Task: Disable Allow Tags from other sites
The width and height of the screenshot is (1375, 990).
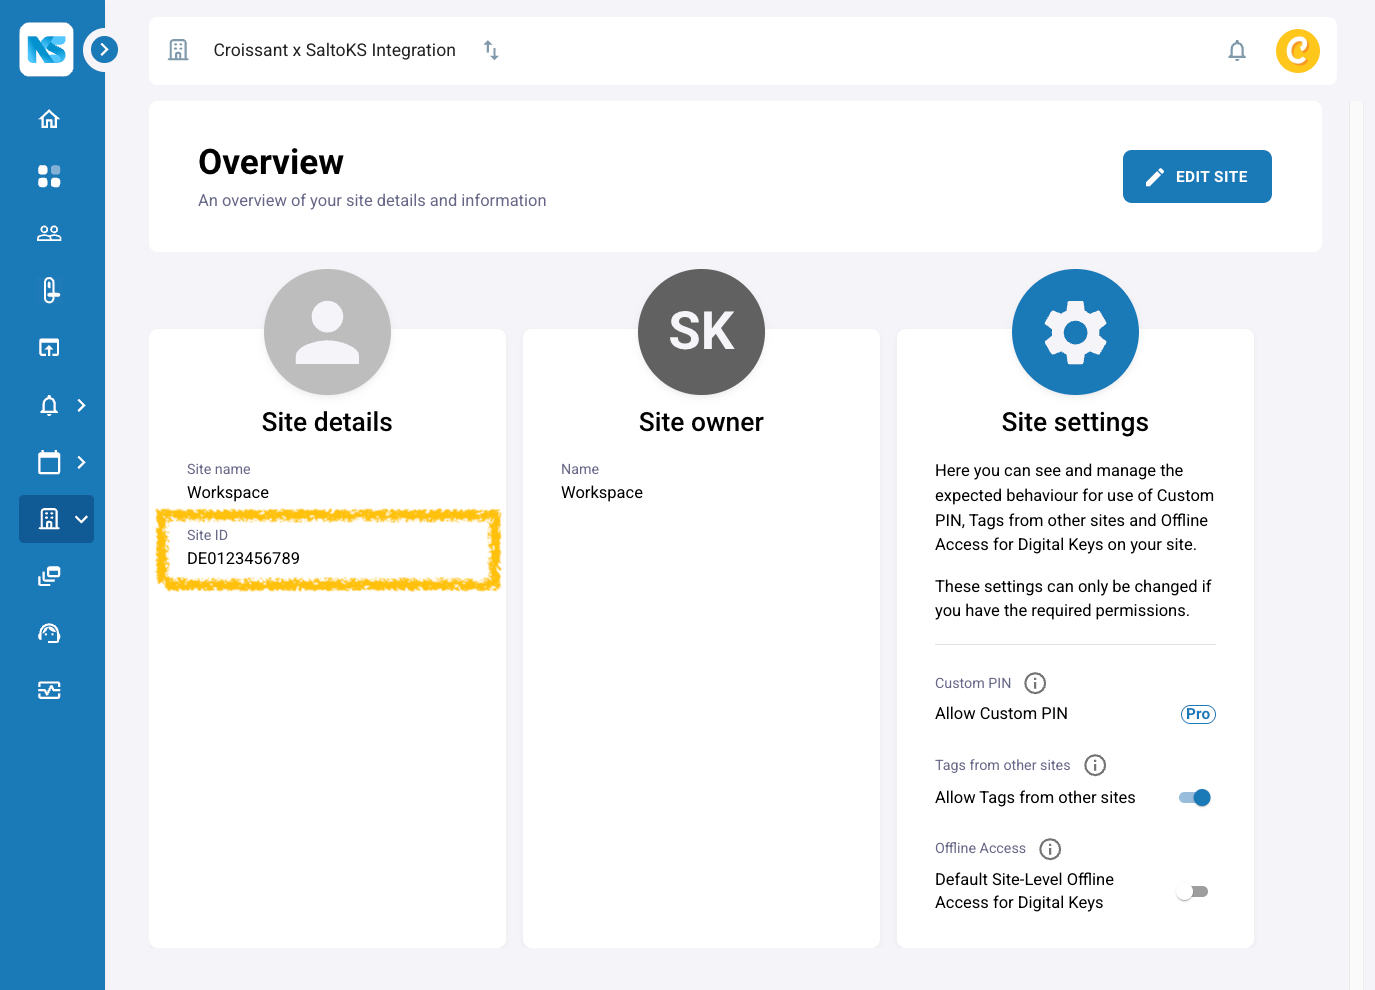Action: (x=1195, y=797)
